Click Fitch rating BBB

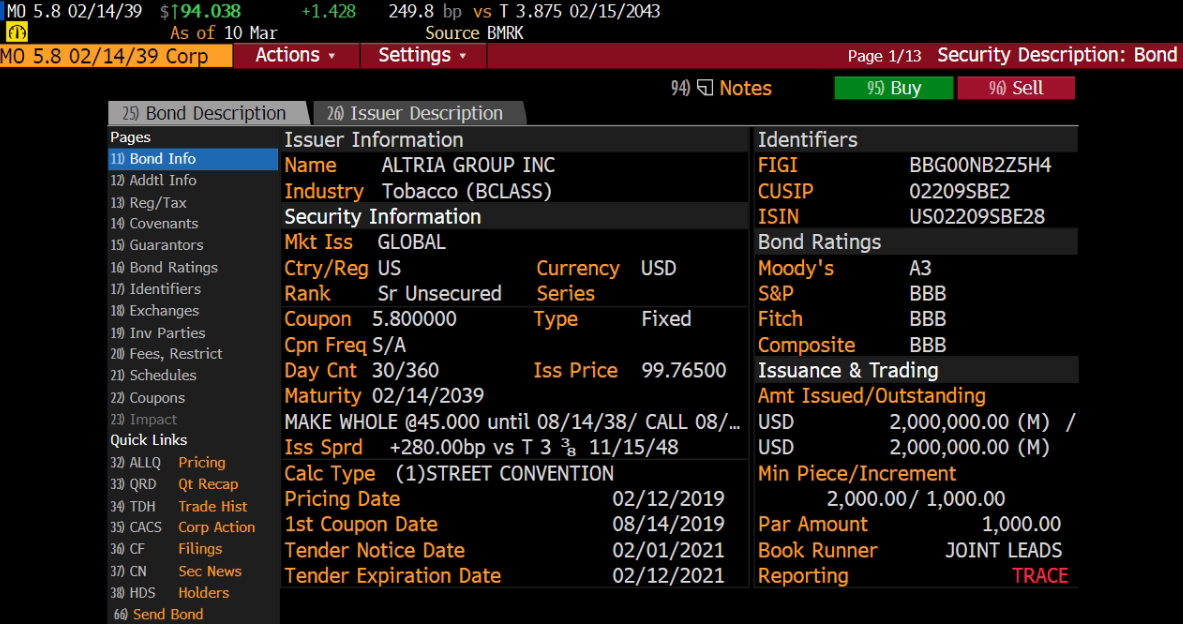(927, 319)
